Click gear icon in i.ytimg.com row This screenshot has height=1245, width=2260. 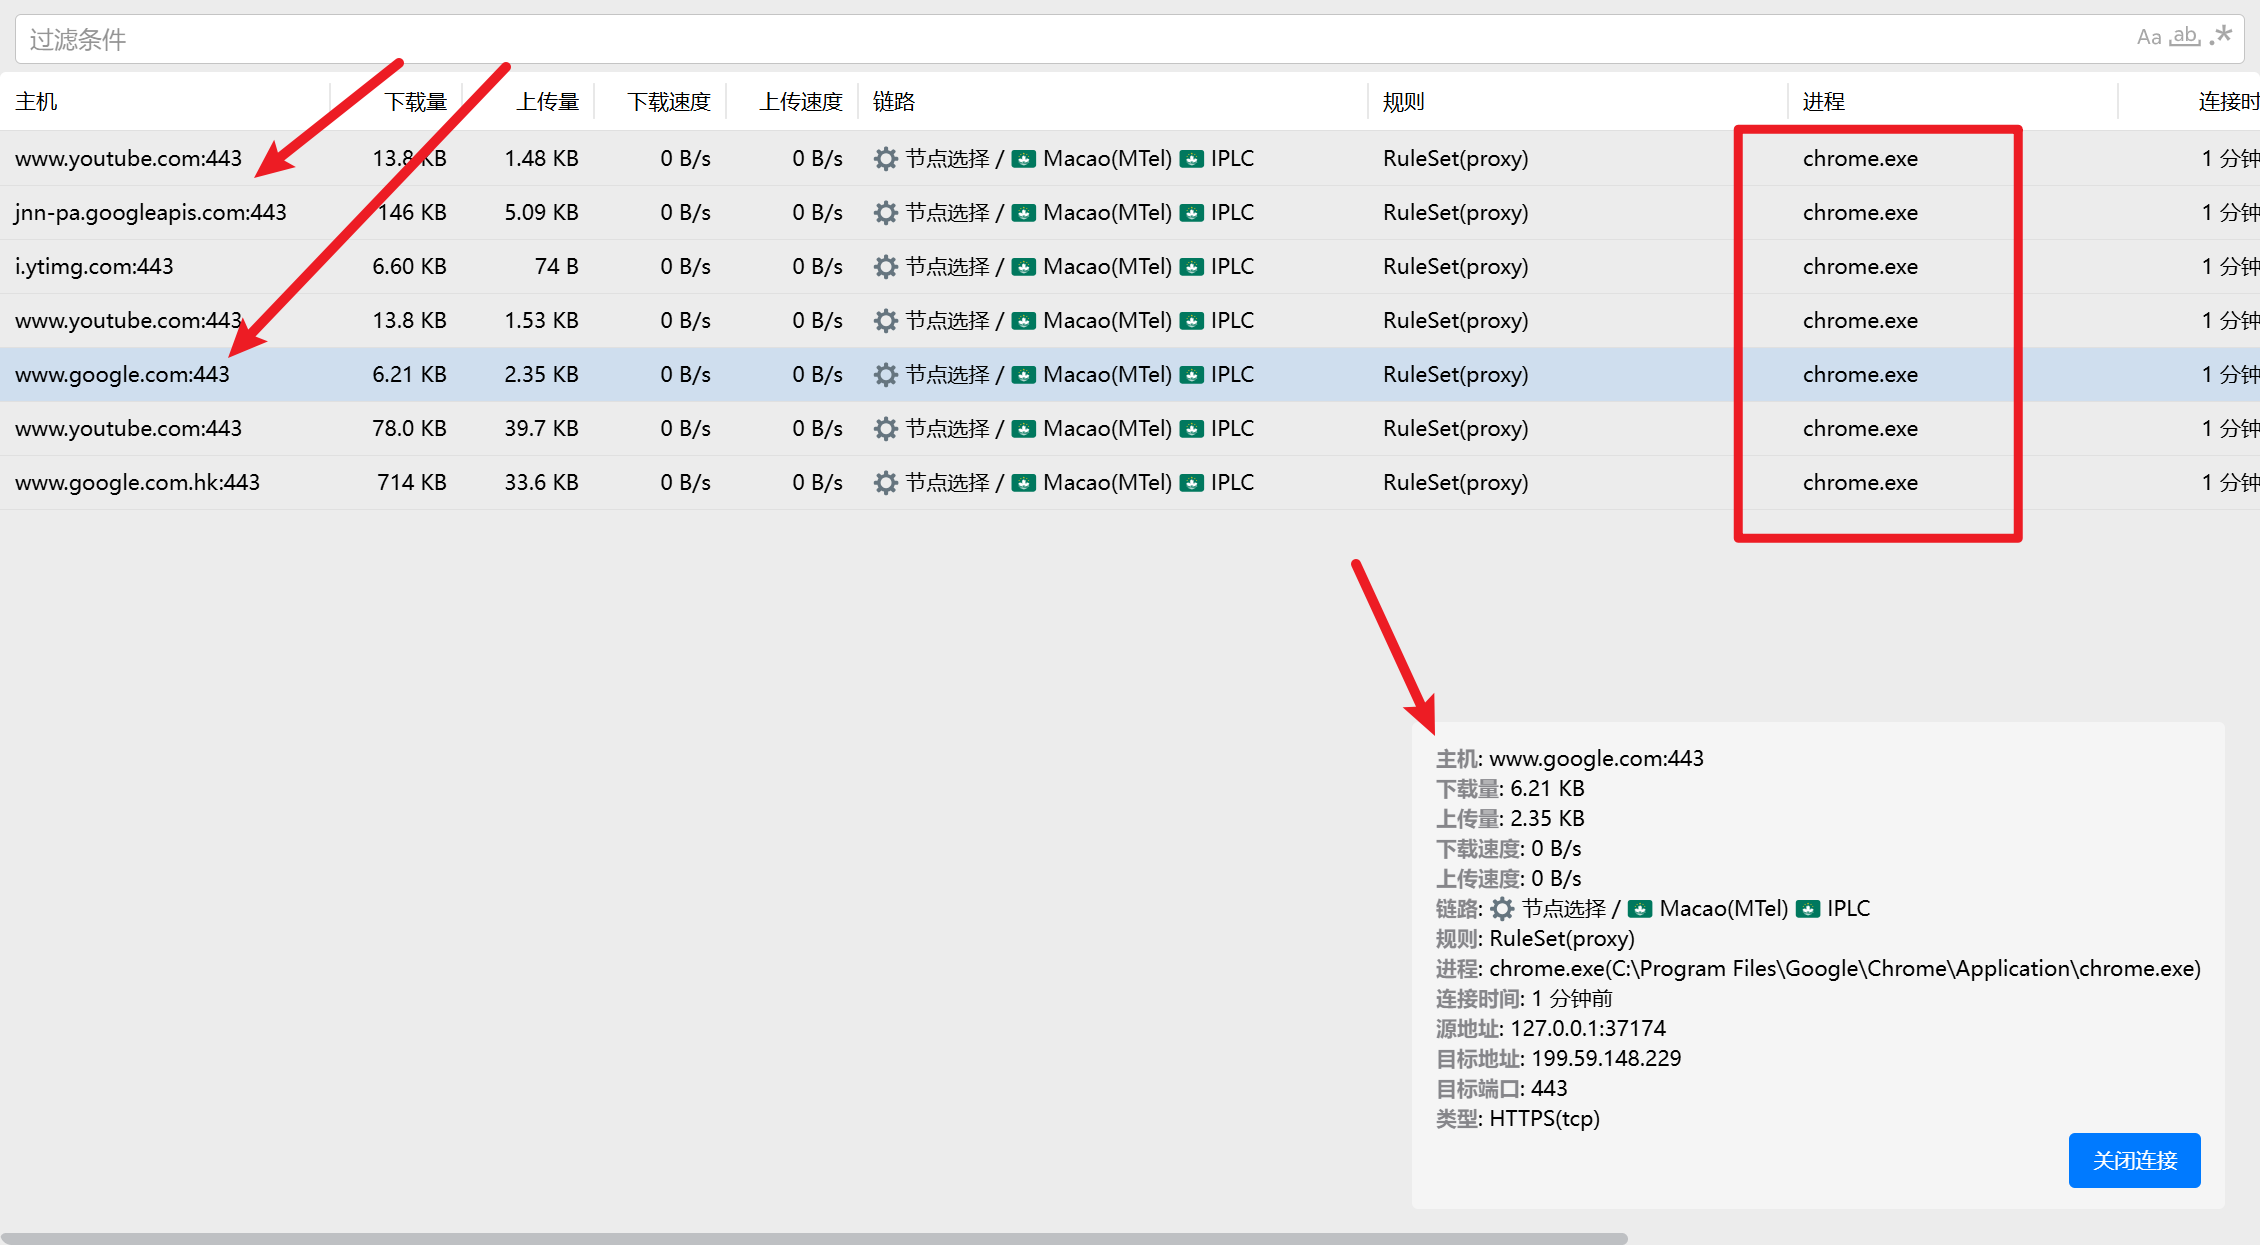pyautogui.click(x=885, y=266)
